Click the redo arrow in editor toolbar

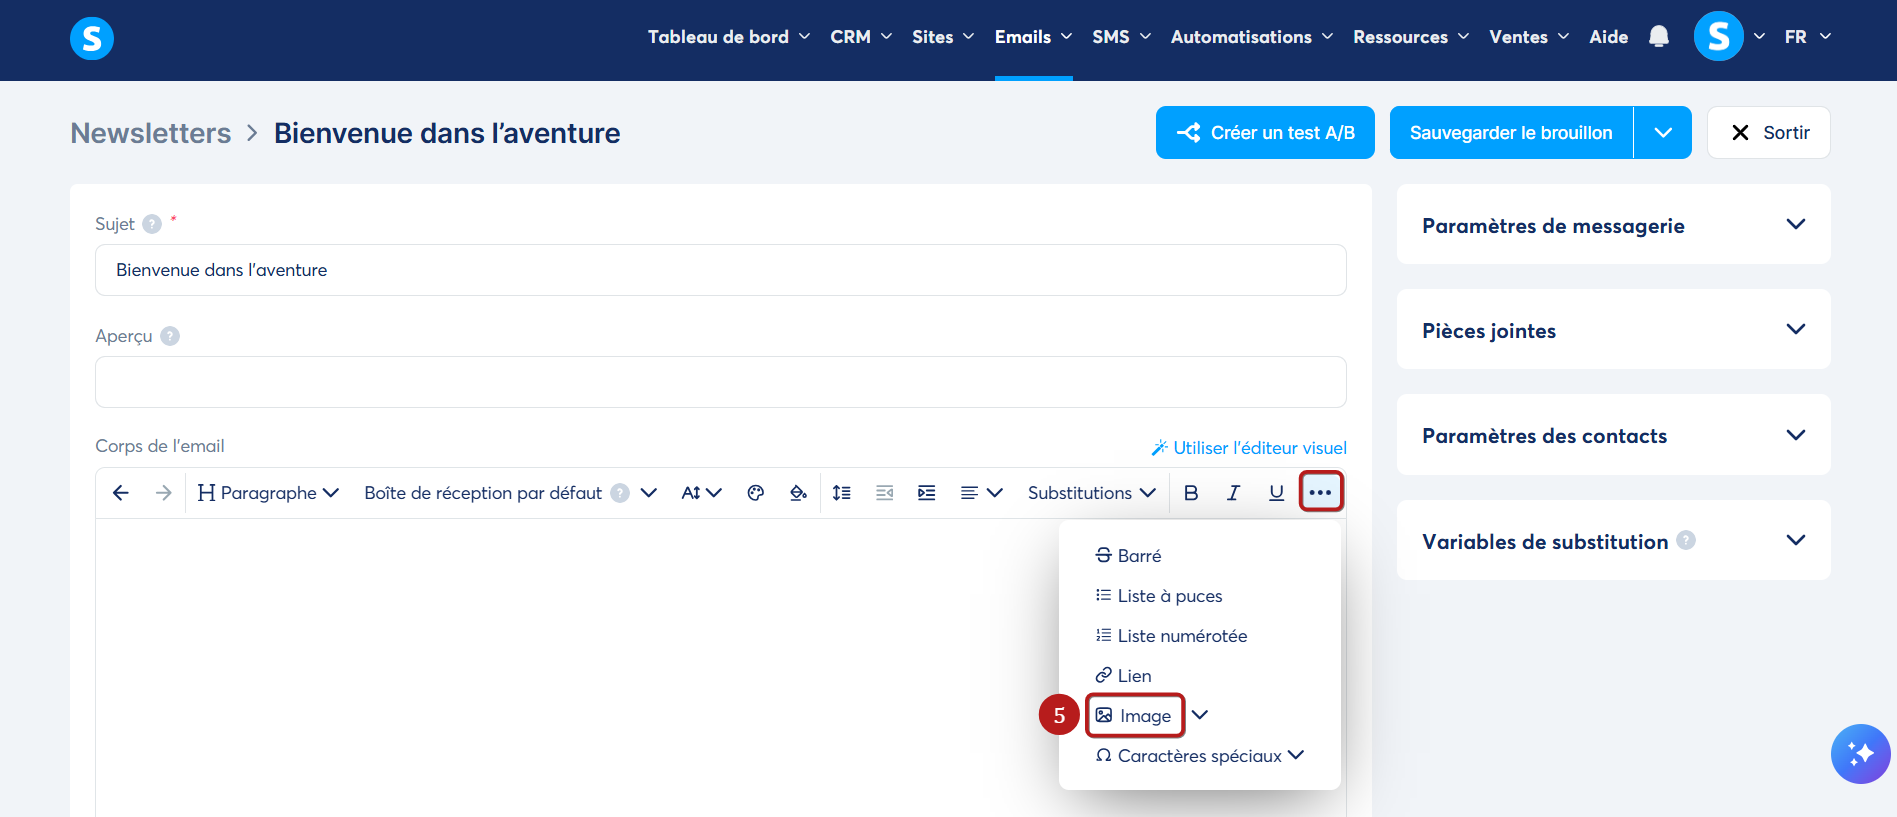[164, 493]
